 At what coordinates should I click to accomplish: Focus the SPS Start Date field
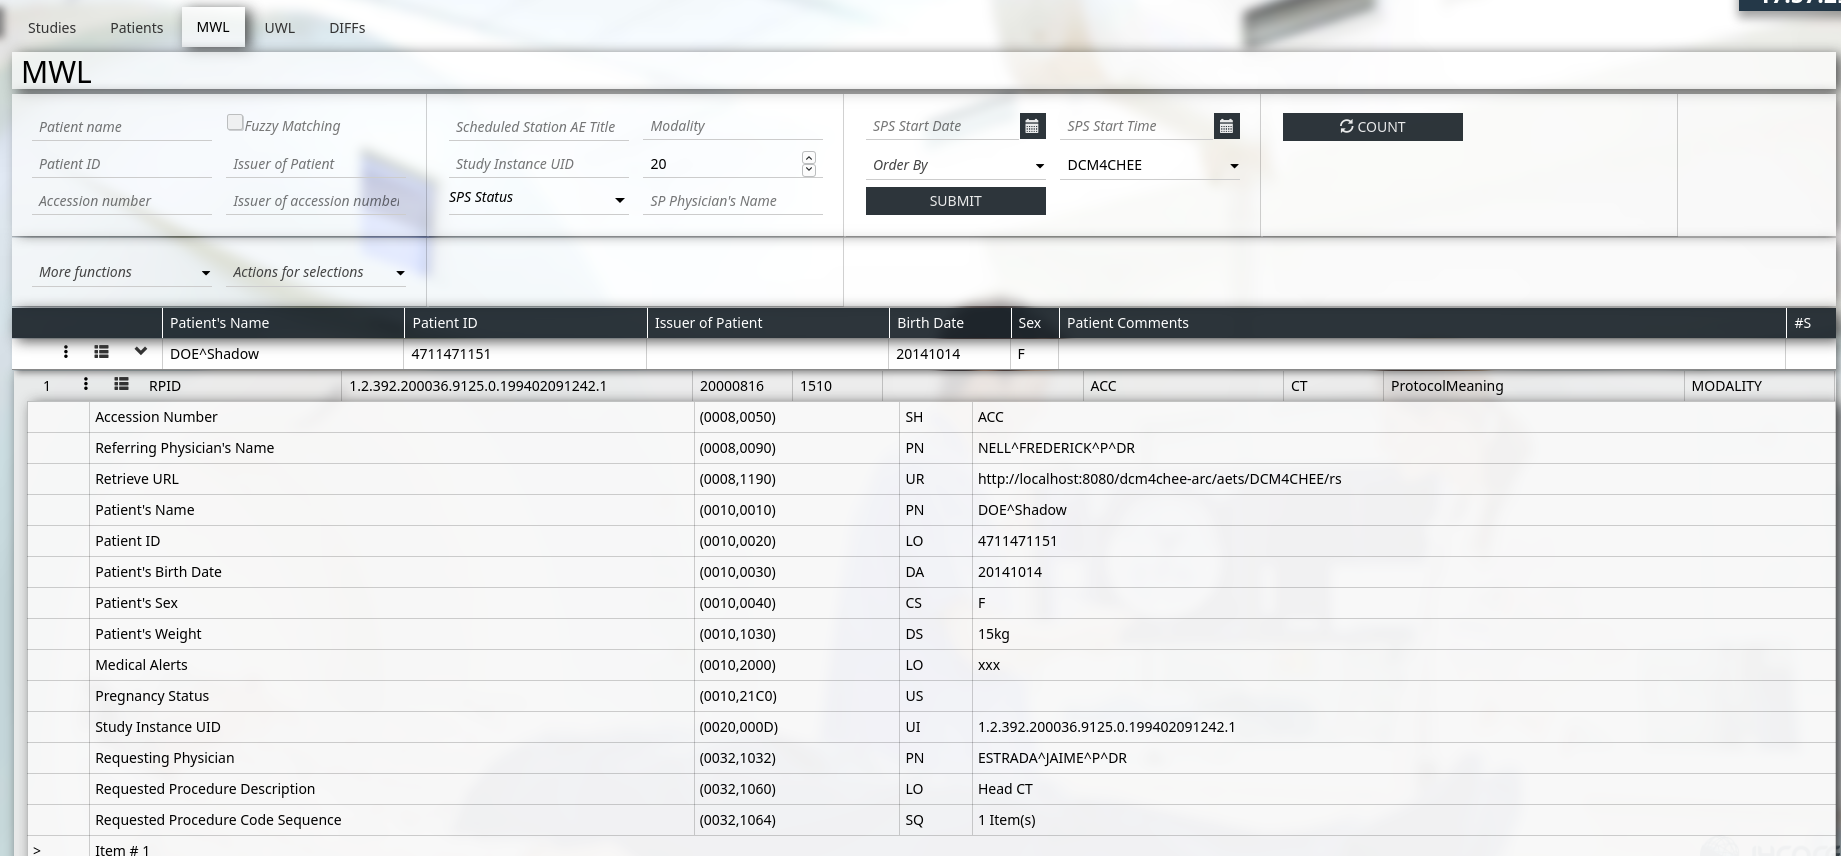(x=942, y=126)
